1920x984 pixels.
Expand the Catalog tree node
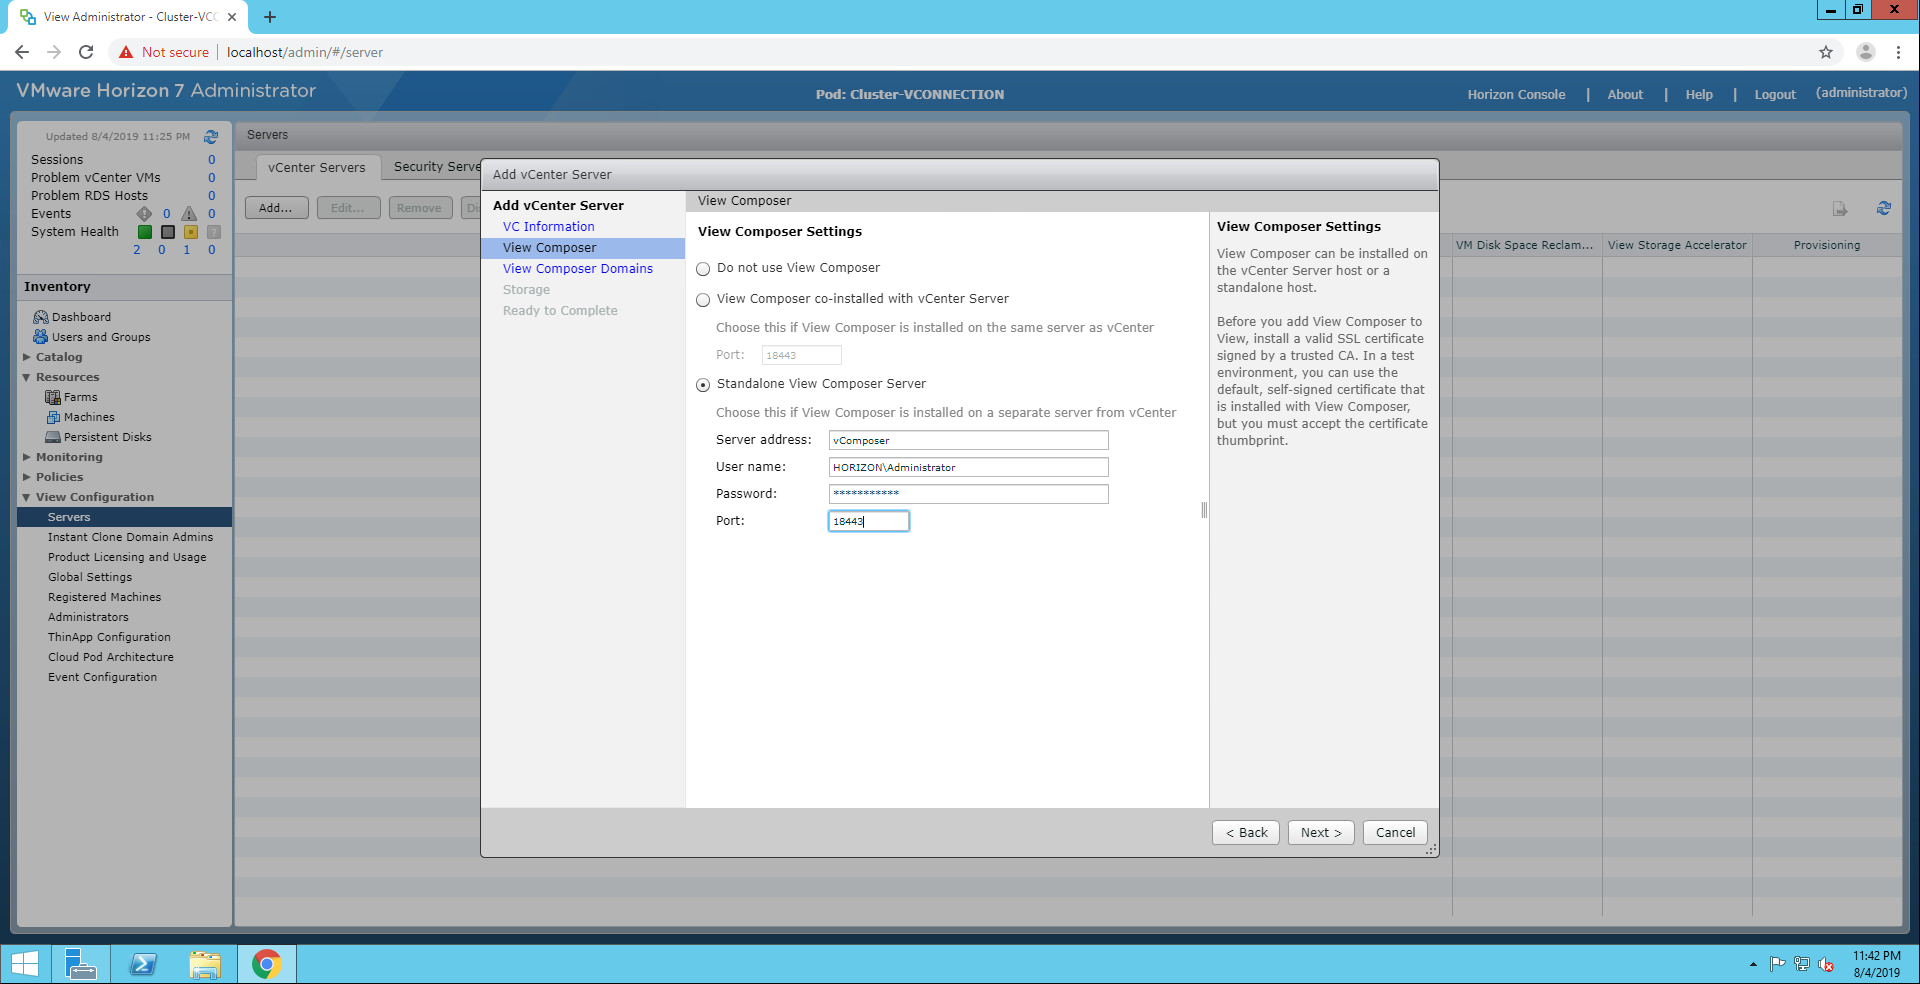pyautogui.click(x=27, y=357)
